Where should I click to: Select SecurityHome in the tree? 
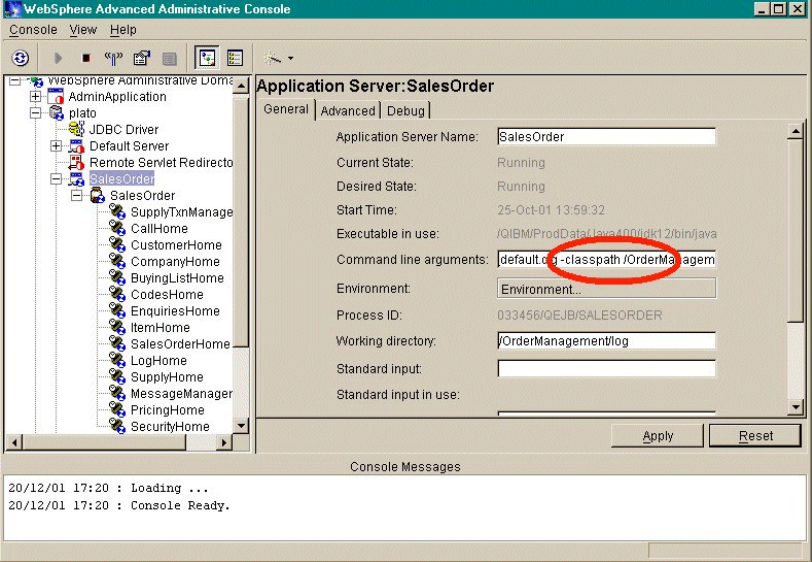click(170, 427)
